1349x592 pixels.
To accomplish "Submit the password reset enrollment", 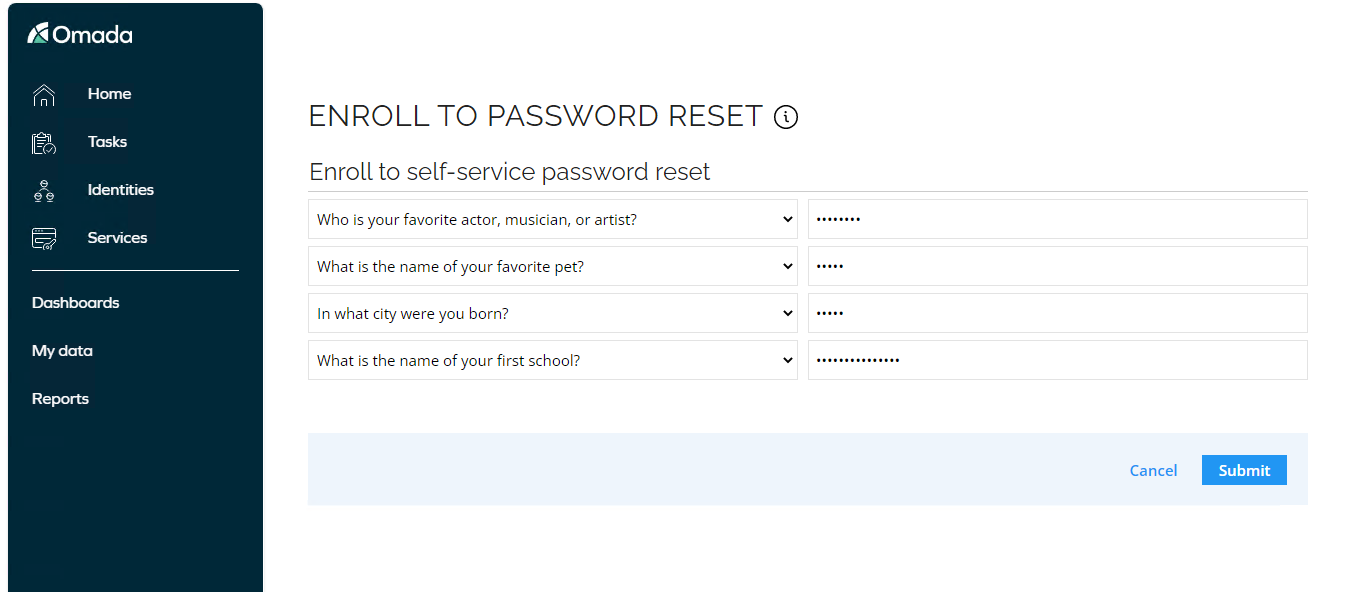I will (1244, 470).
